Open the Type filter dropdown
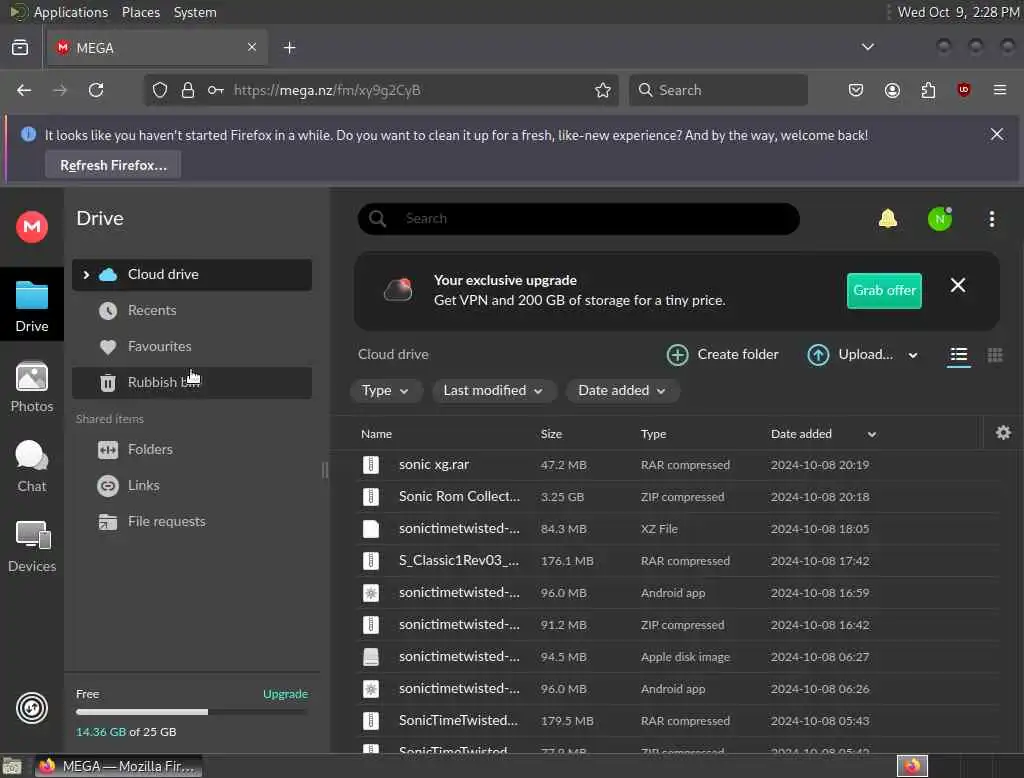1024x778 pixels. click(385, 391)
